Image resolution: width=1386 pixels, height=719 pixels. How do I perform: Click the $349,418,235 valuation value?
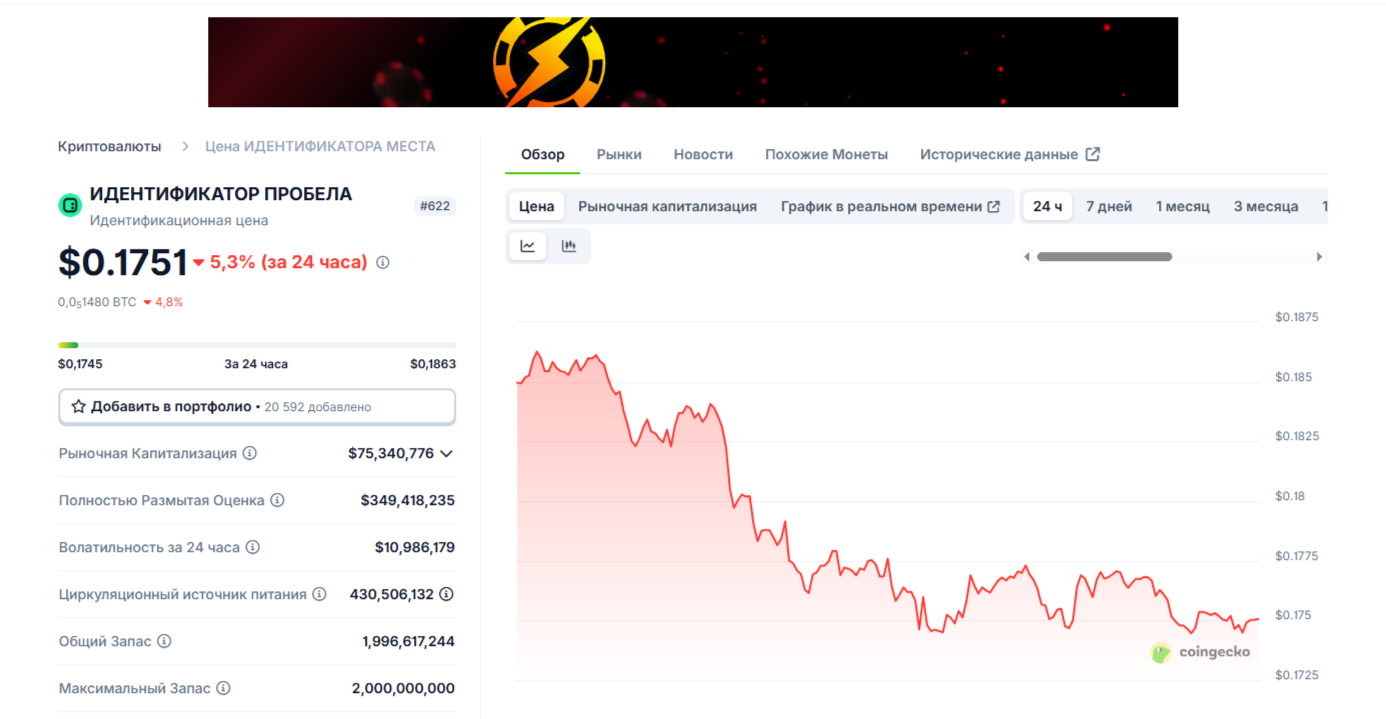[x=408, y=500]
